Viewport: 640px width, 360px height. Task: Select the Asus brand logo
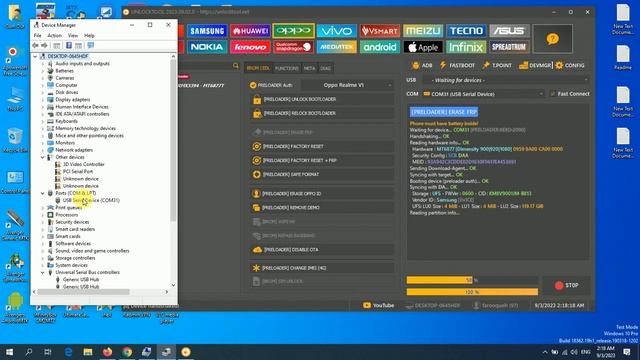coord(509,31)
